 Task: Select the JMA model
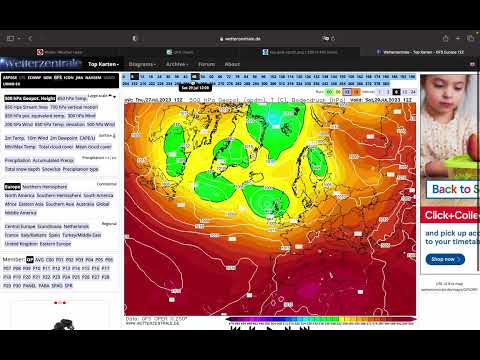(x=79, y=77)
